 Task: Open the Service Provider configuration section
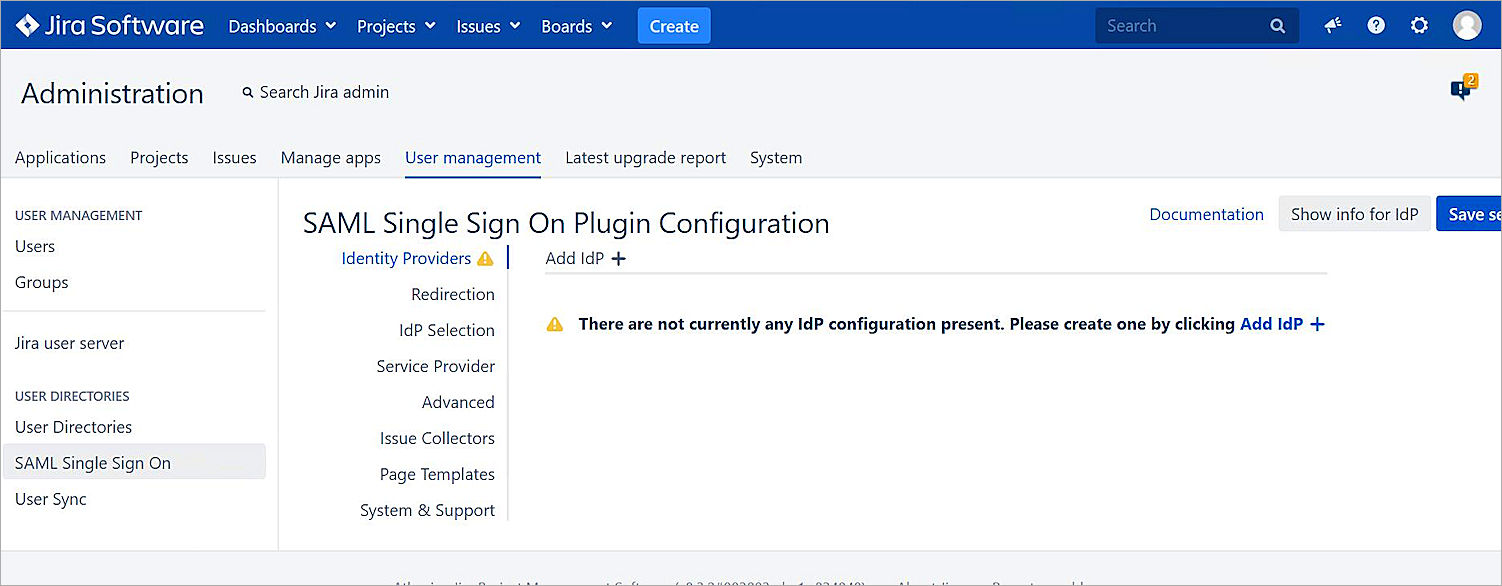coord(435,366)
